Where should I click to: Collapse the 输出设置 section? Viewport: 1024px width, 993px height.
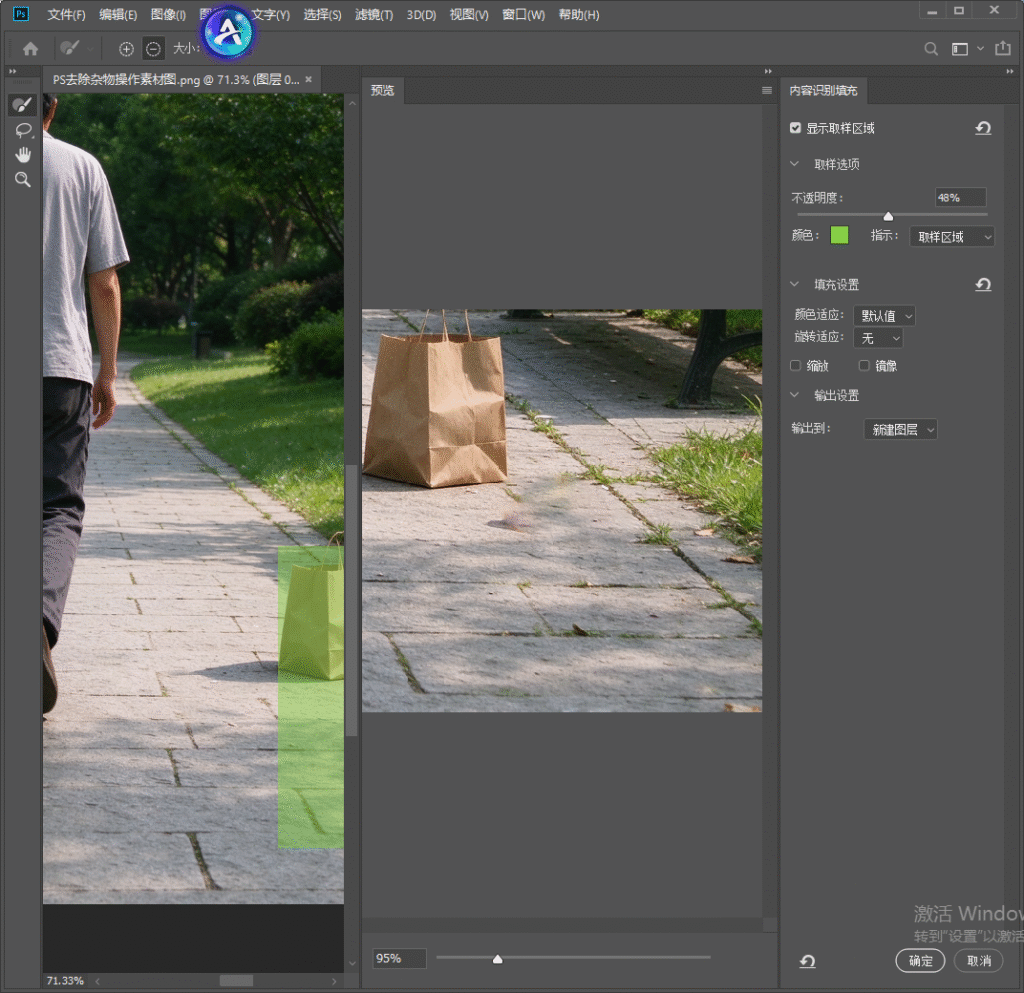pos(794,395)
